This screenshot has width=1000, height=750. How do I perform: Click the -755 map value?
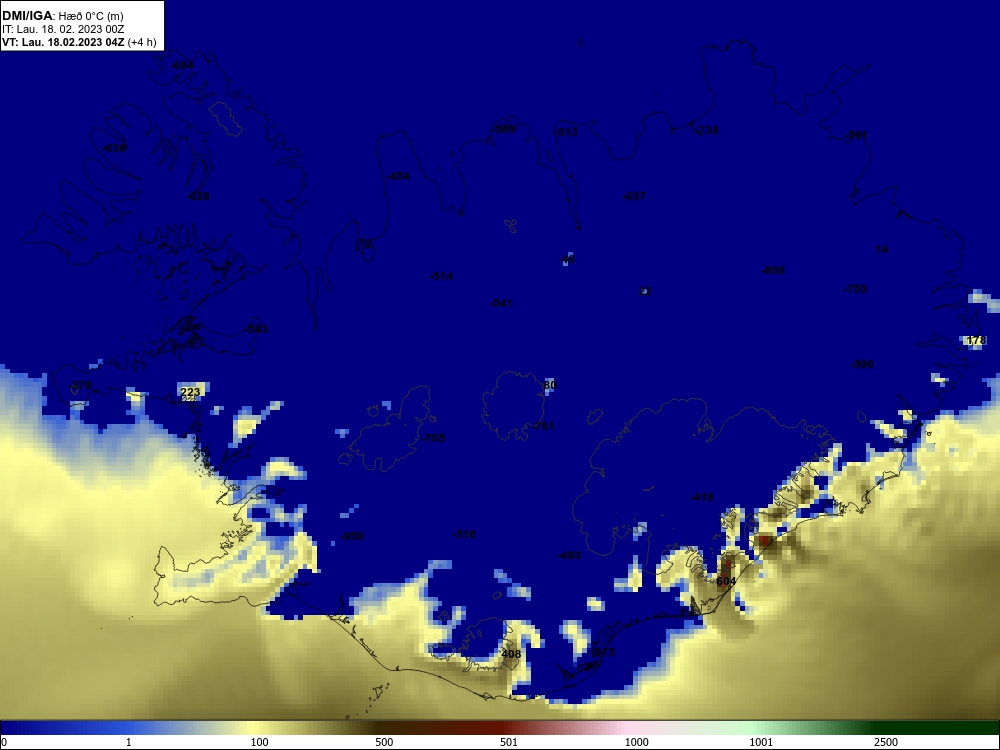(855, 290)
